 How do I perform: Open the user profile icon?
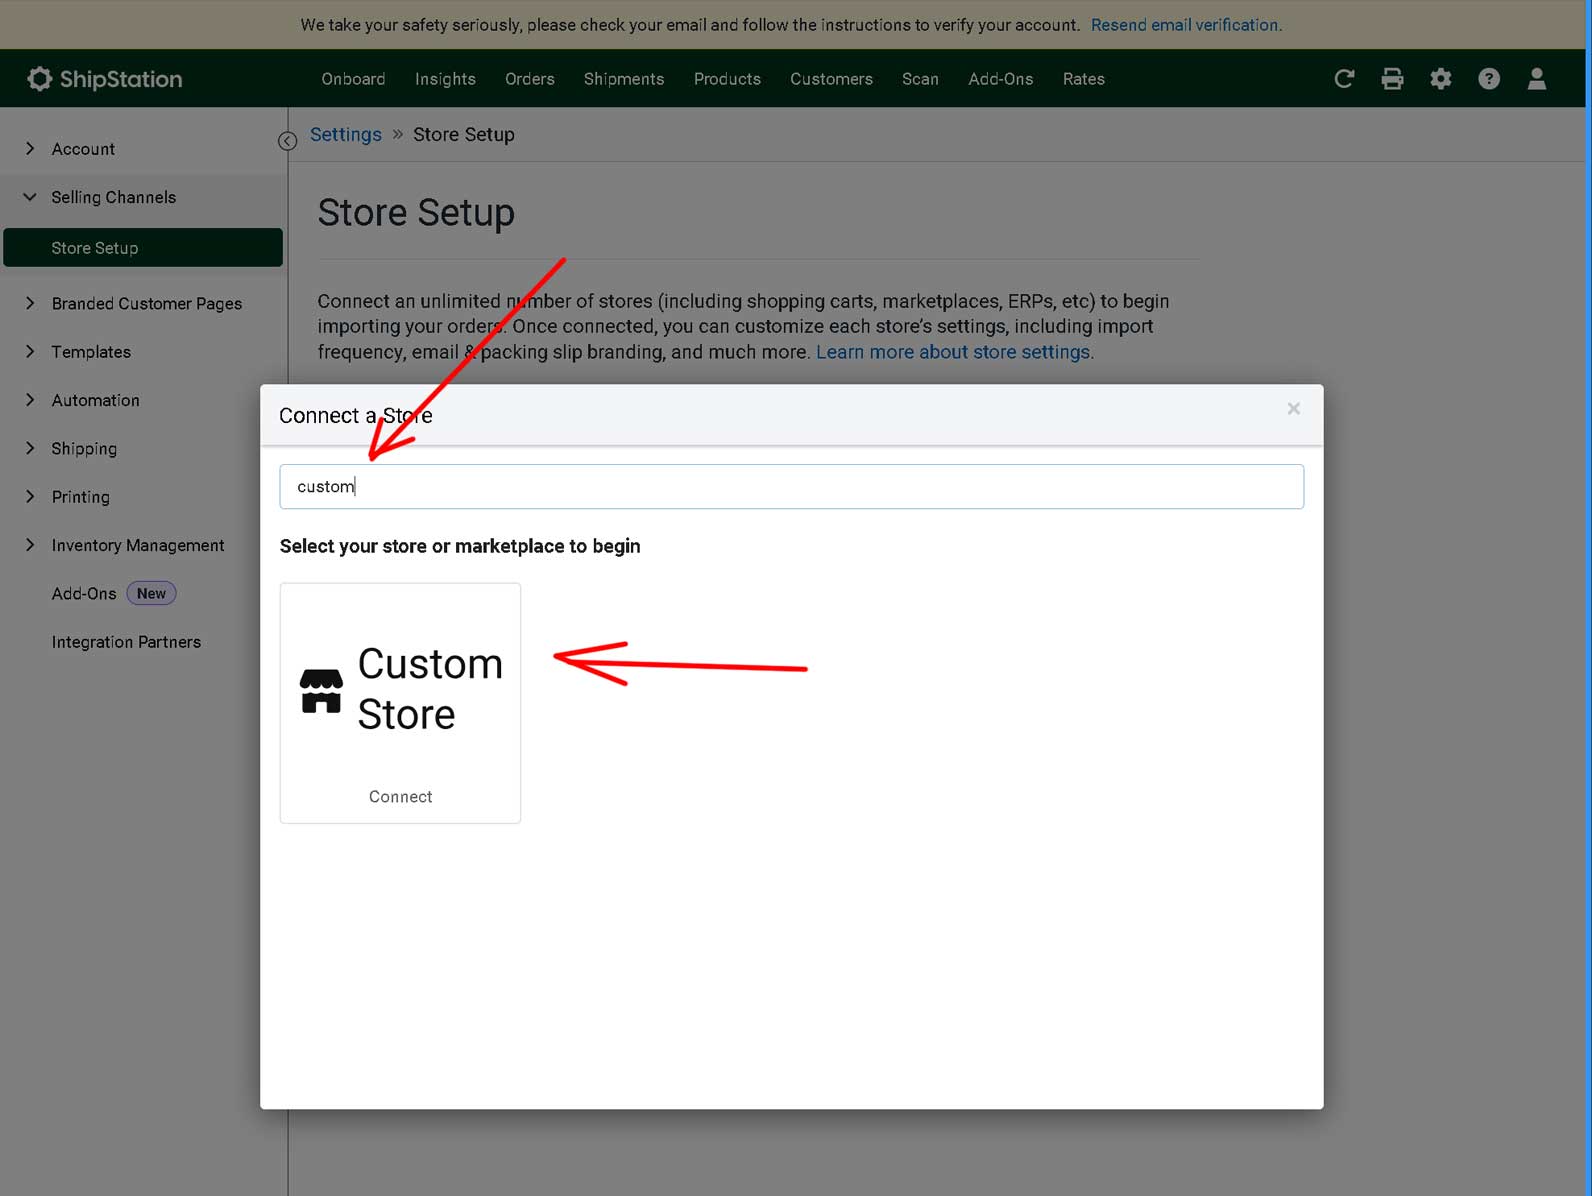coord(1537,79)
